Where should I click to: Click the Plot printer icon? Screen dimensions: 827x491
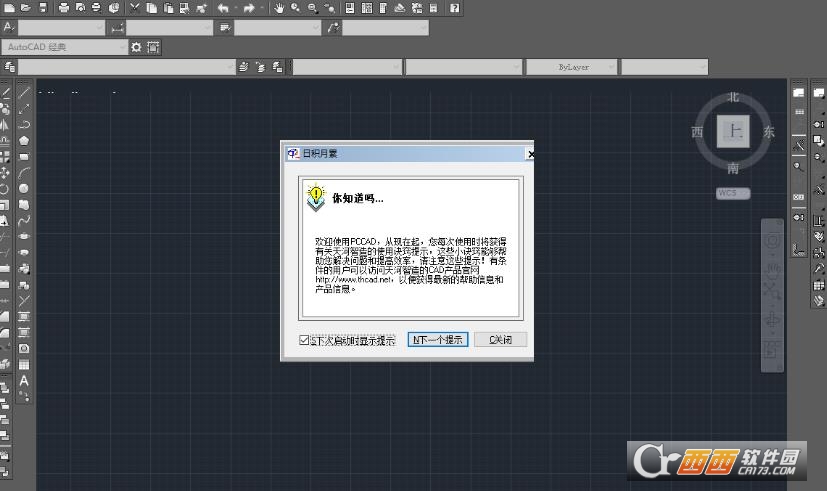pos(64,8)
